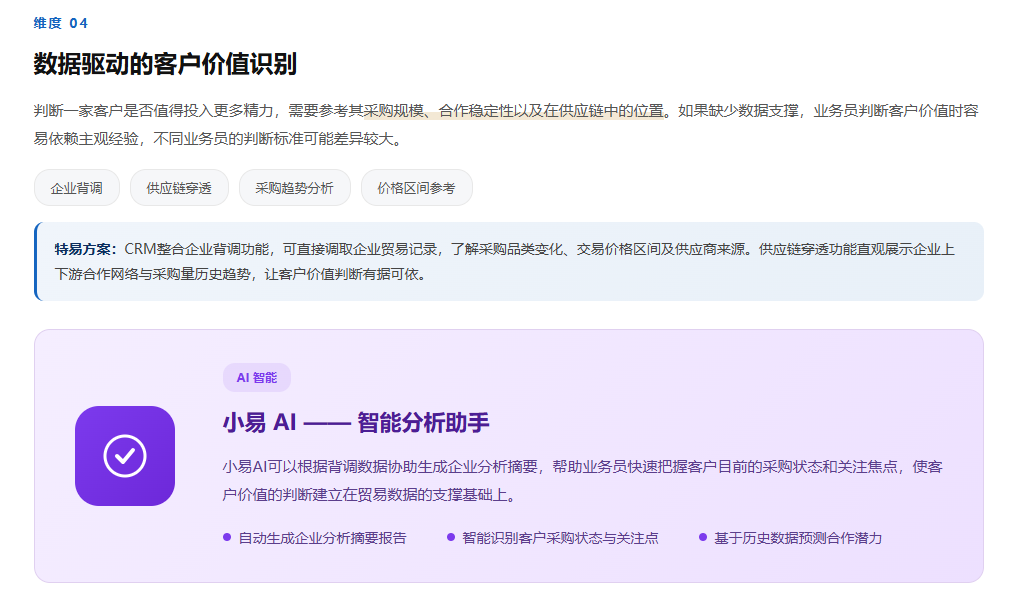Click the purple checkmark icon tile
Screen dimensions: 1015x606
[x=125, y=456]
